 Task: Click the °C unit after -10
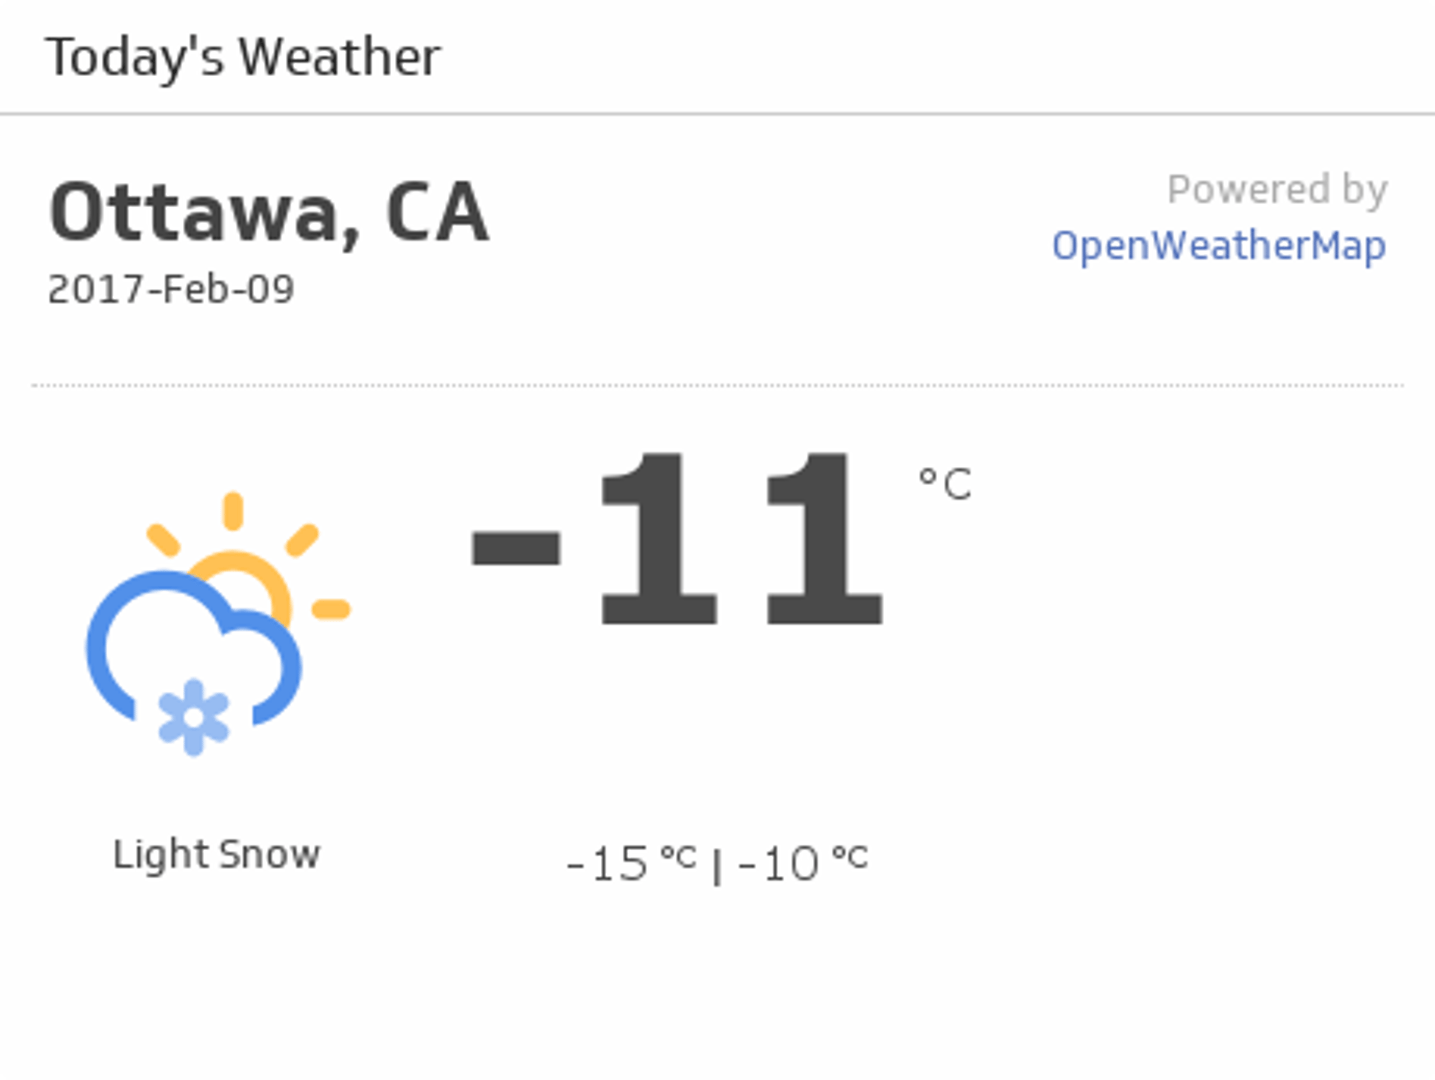[850, 857]
